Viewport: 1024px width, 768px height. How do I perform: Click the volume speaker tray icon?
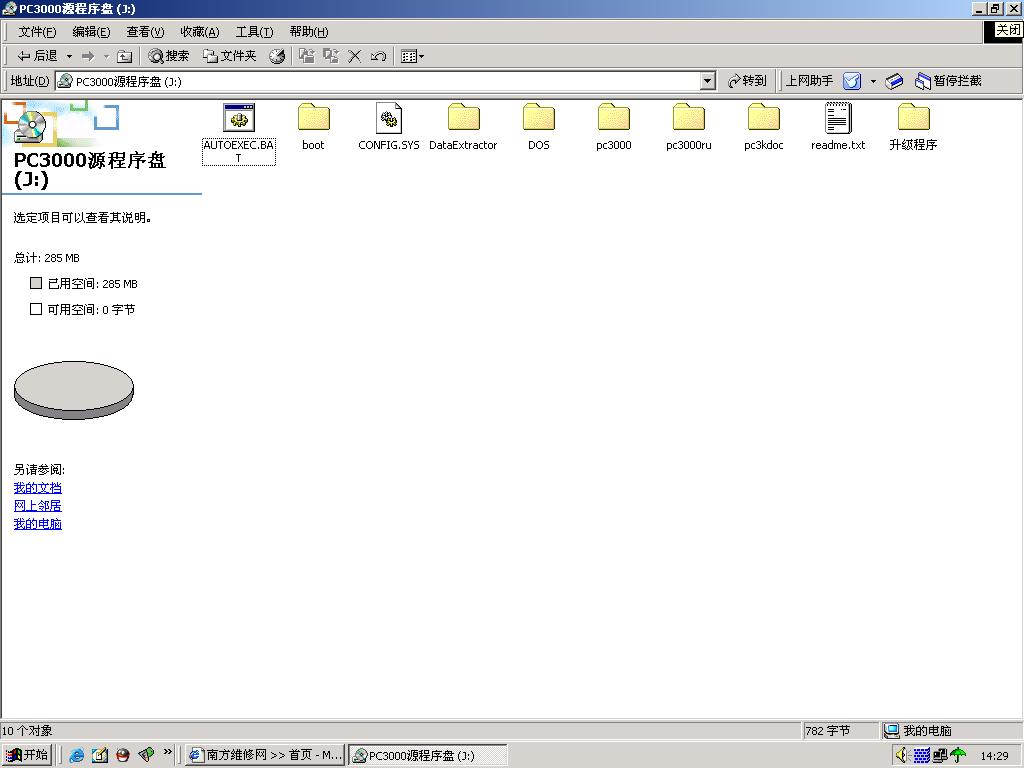(x=903, y=756)
